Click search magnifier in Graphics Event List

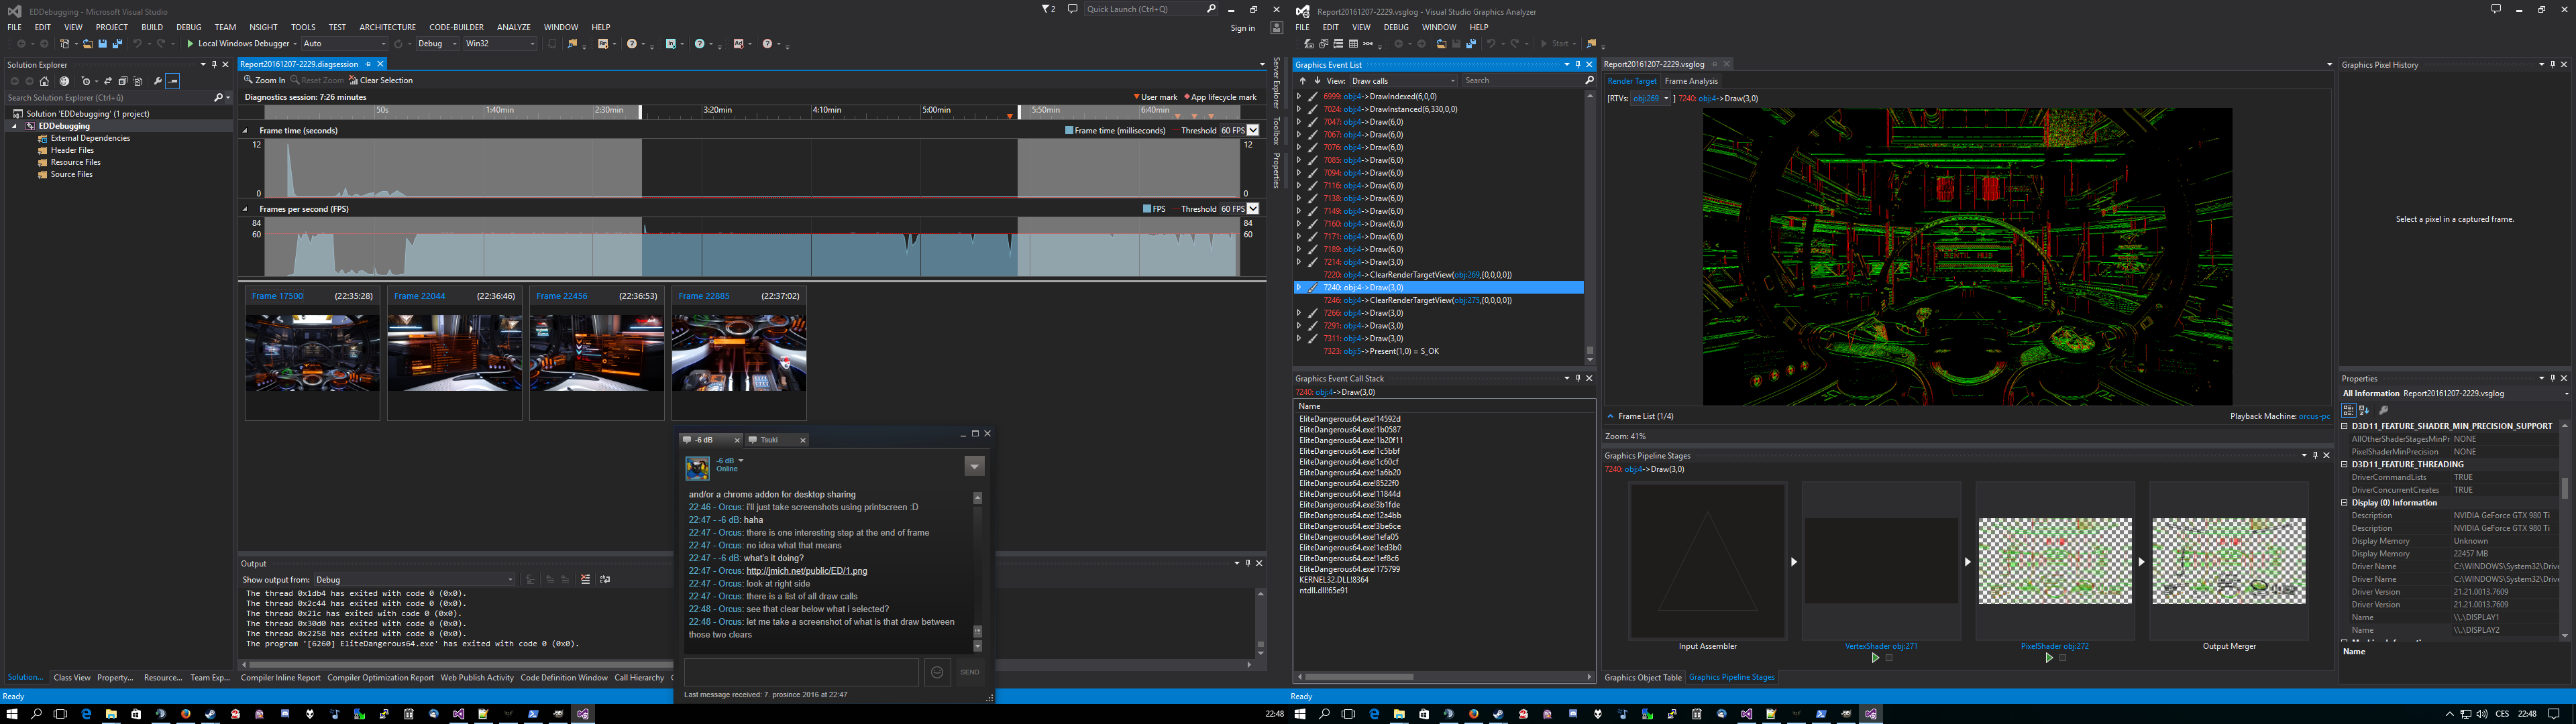click(x=1589, y=81)
